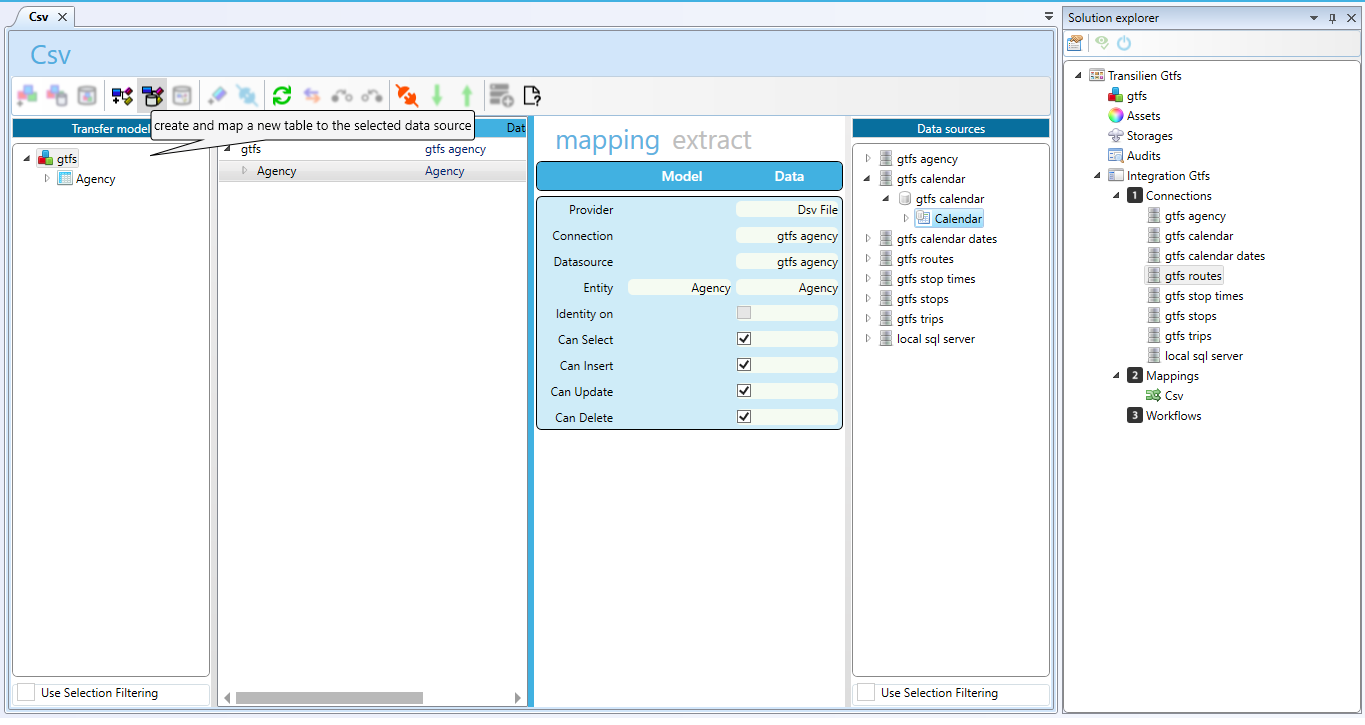Click the Model column header
1365x725 pixels.
[682, 176]
